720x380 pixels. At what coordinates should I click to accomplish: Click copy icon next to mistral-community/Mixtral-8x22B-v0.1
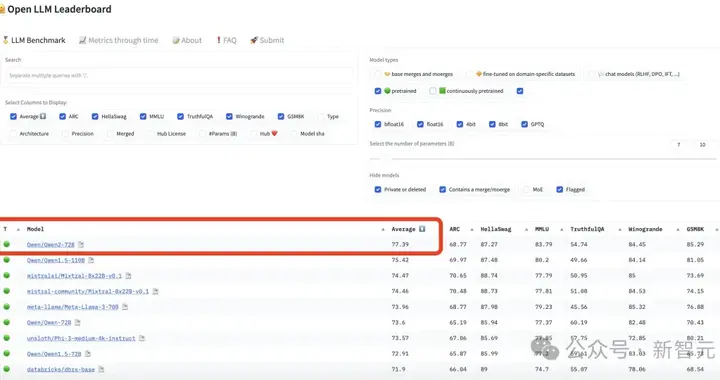tap(155, 291)
